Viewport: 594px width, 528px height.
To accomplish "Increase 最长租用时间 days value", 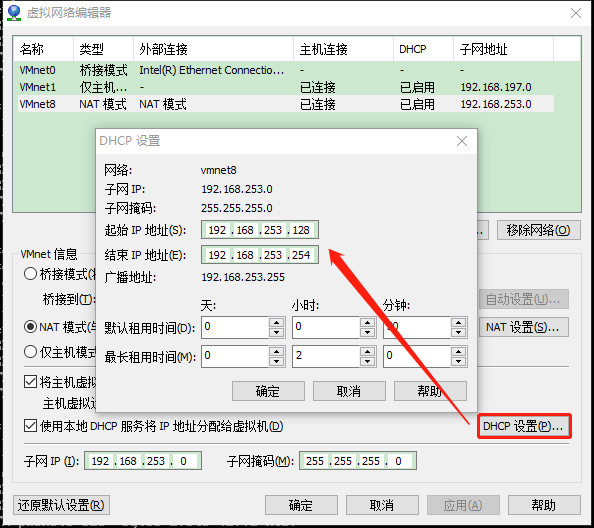I will pyautogui.click(x=277, y=352).
